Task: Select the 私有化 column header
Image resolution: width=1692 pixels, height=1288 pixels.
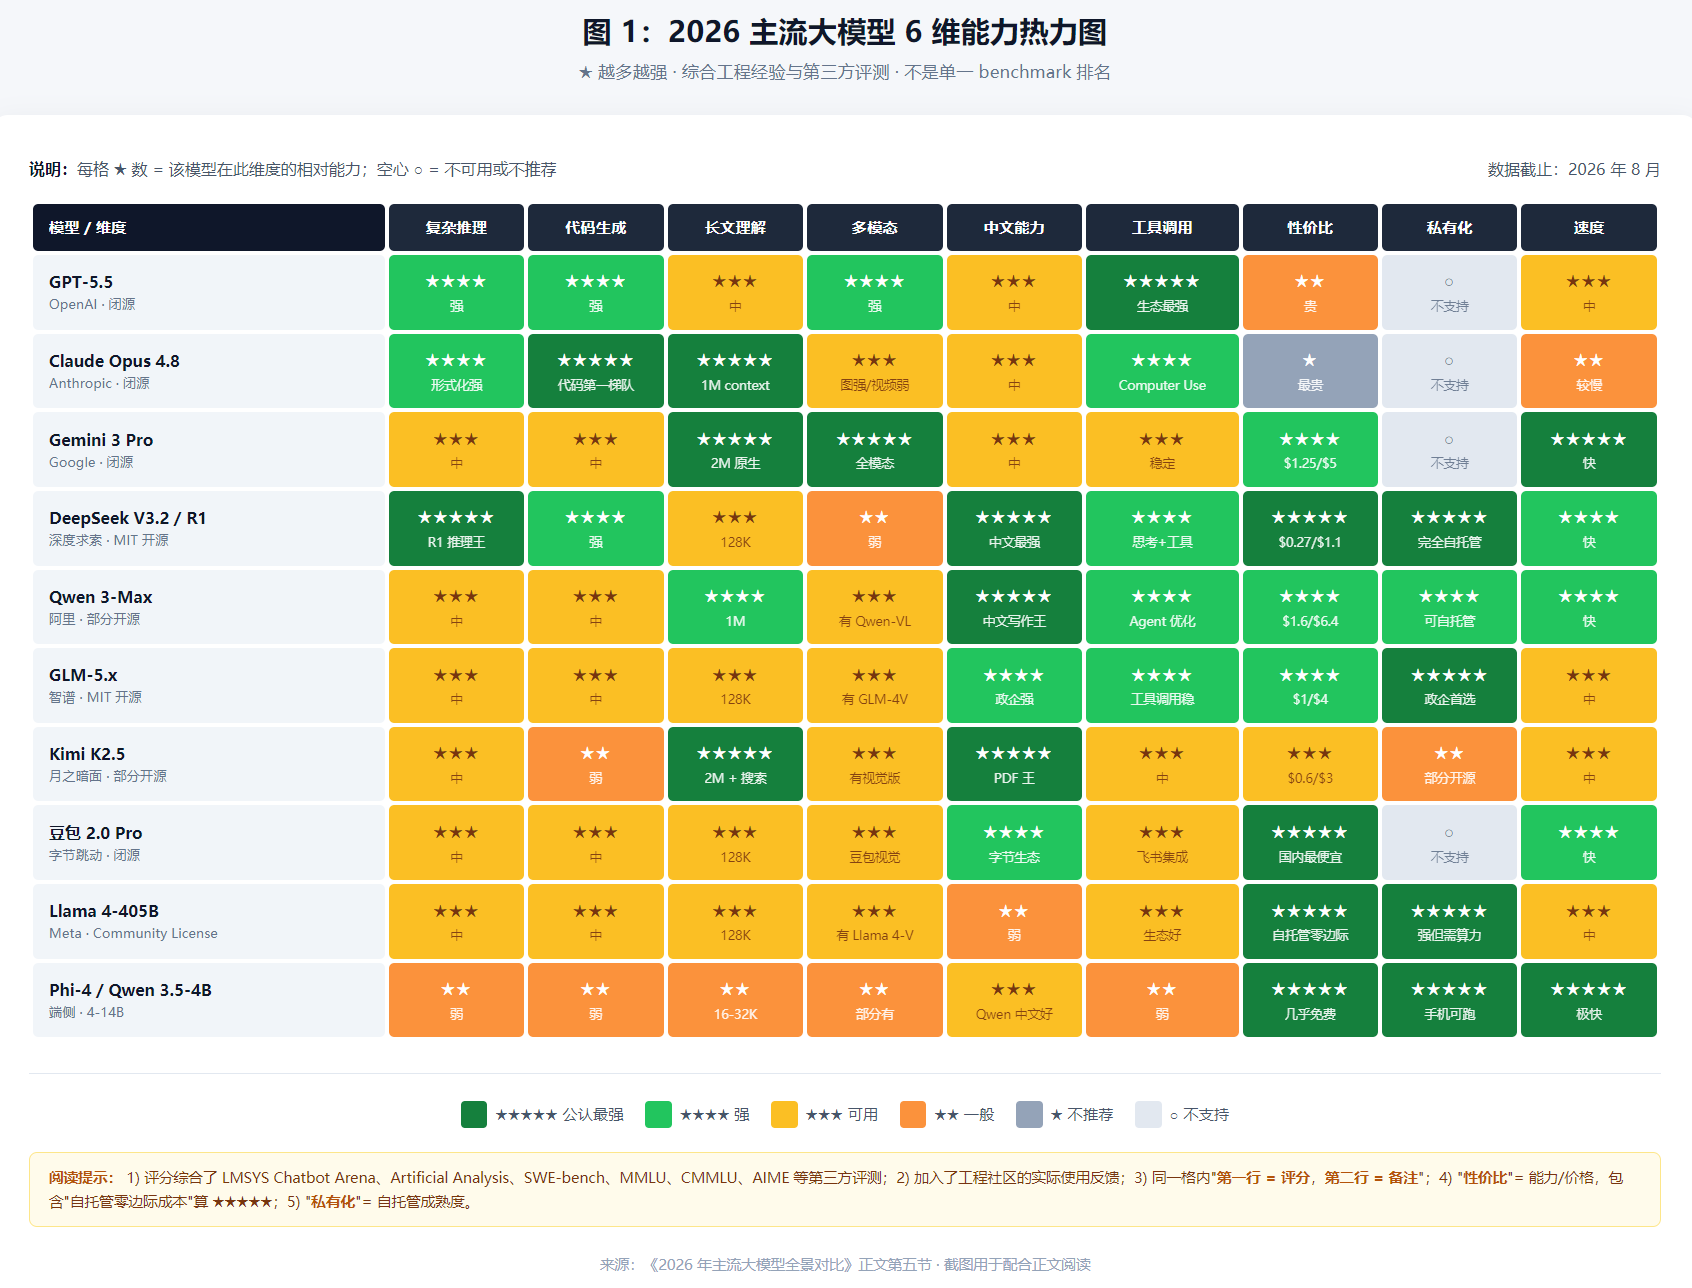Action: tap(1450, 228)
